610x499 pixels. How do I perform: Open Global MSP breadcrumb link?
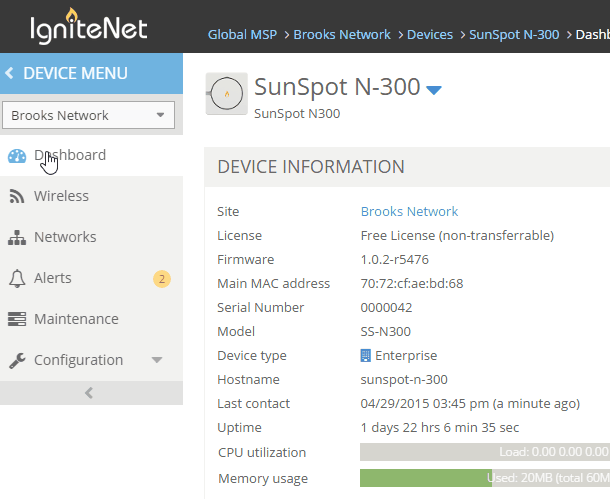(242, 35)
